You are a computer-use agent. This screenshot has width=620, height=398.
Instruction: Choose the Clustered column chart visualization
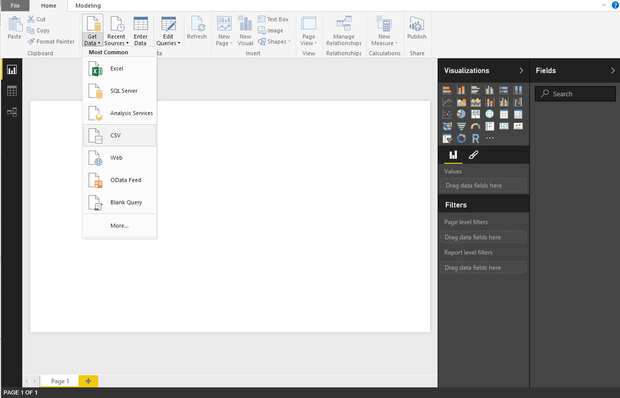pos(490,90)
